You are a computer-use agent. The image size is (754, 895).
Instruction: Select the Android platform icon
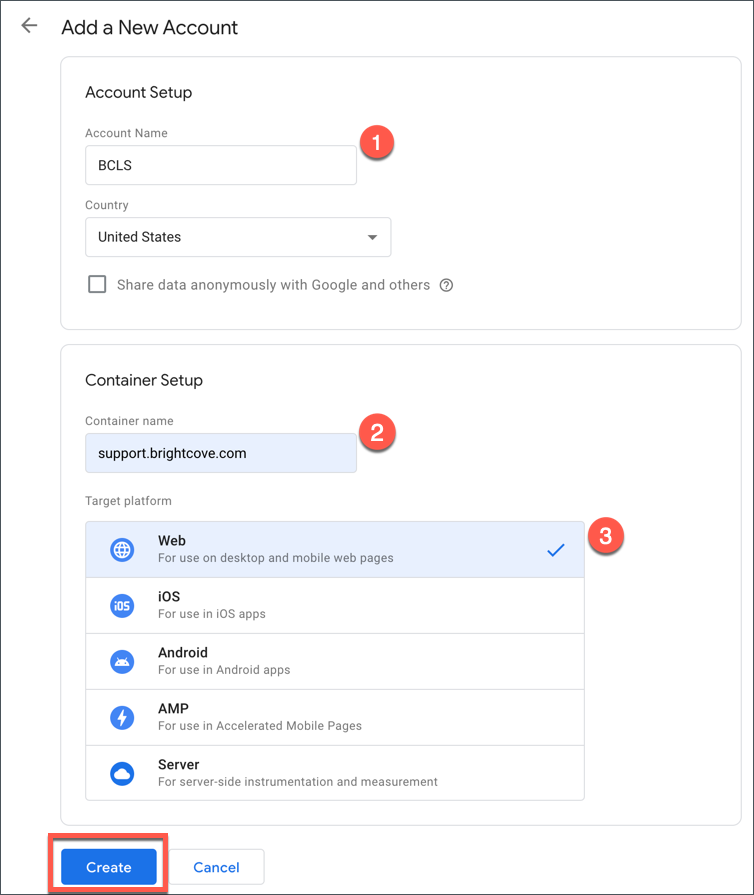tap(121, 661)
